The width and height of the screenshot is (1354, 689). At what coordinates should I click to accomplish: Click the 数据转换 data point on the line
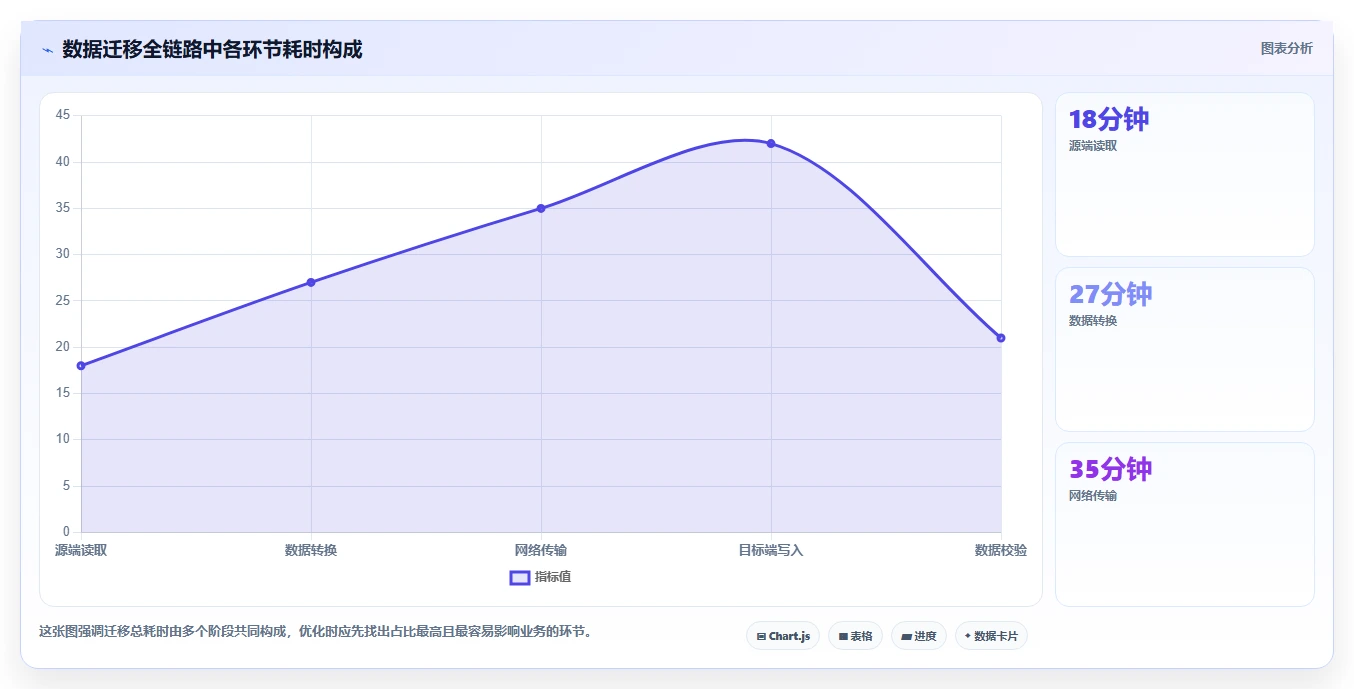tap(311, 282)
